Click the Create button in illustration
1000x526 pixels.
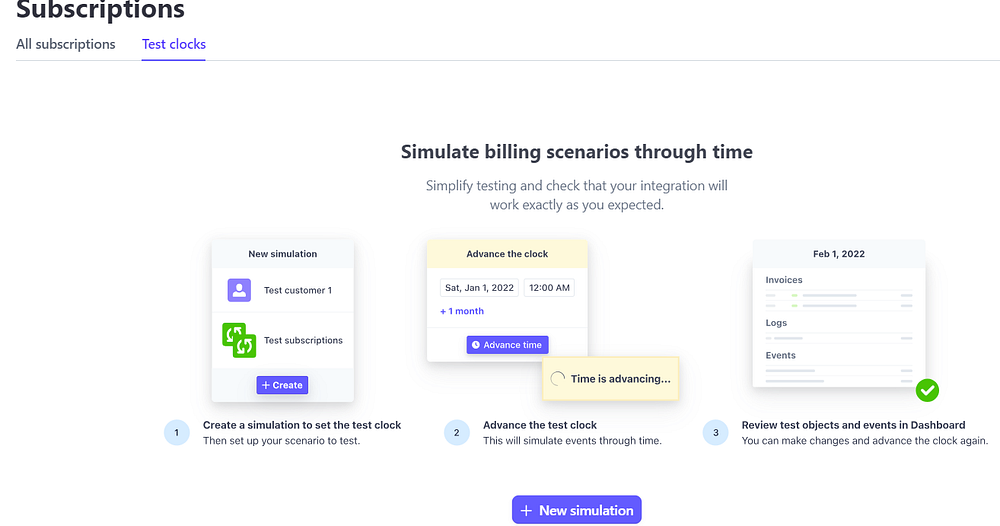(283, 385)
